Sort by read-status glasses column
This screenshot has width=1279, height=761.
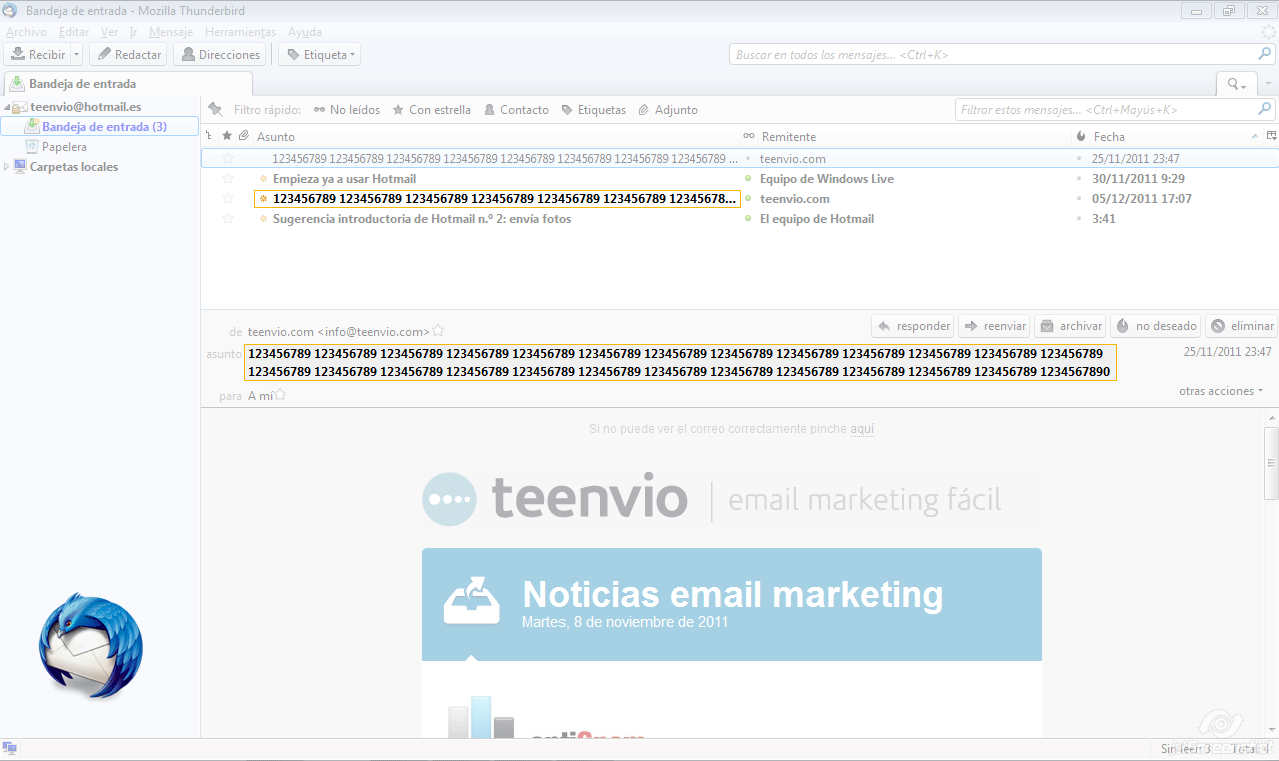tap(748, 136)
